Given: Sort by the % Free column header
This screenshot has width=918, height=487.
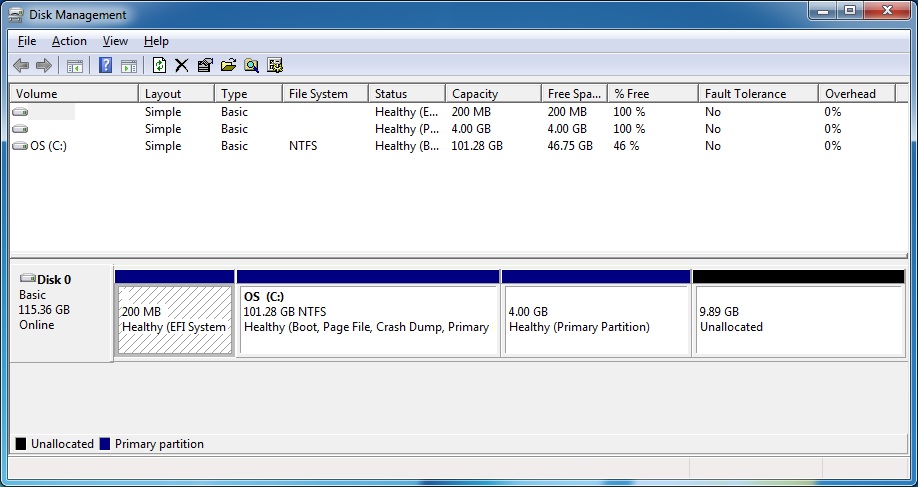Looking at the screenshot, I should [x=653, y=94].
